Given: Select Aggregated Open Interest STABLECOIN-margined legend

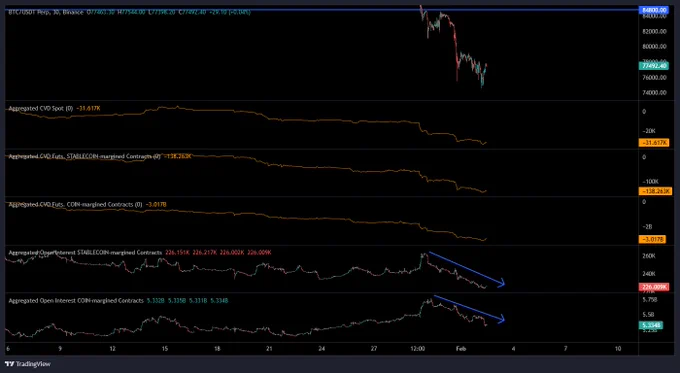Looking at the screenshot, I should click(x=85, y=252).
